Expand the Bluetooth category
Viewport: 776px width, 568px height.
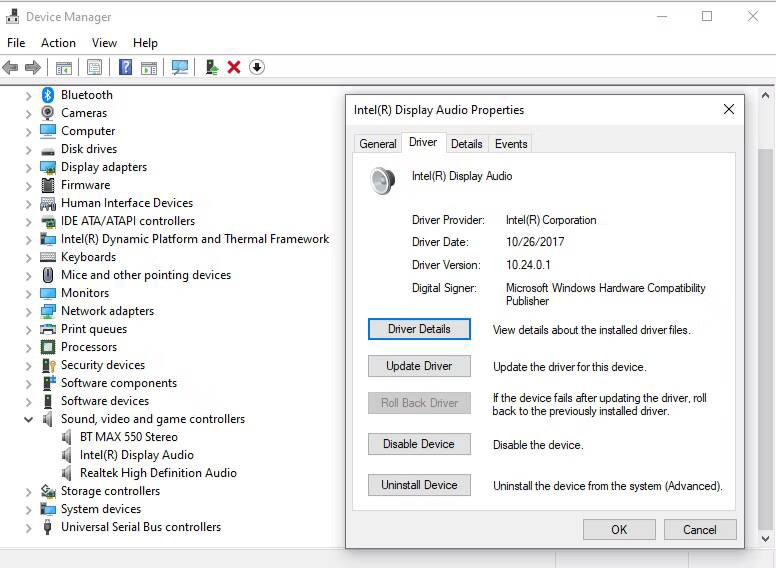click(x=29, y=95)
